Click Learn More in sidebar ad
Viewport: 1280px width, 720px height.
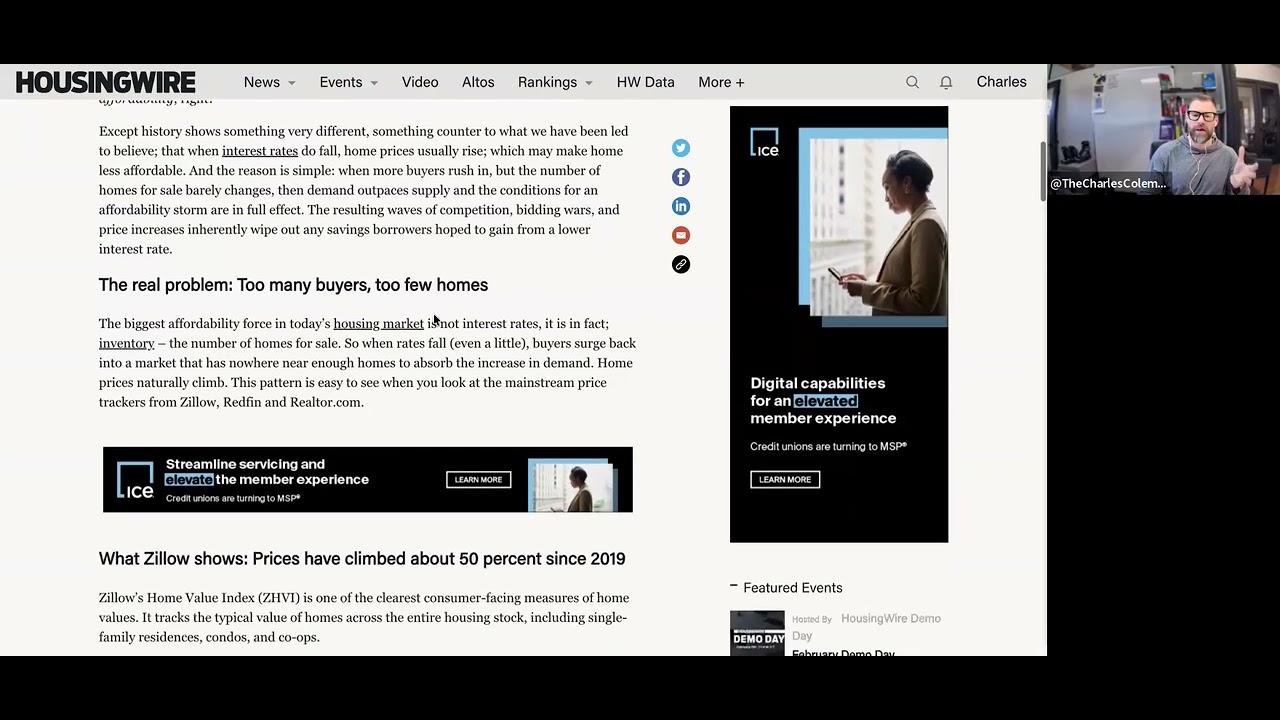coord(785,479)
